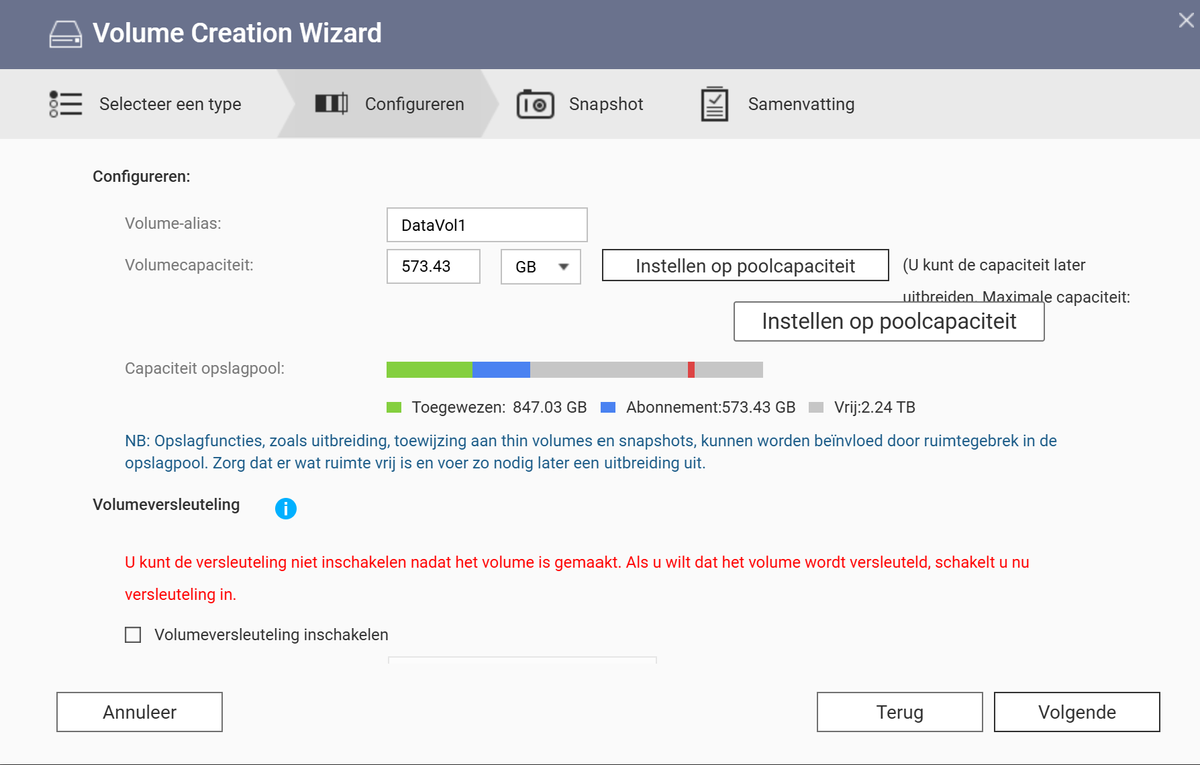1200x765 pixels.
Task: Click the Volumecapaciteit field showing 573.43
Action: click(433, 267)
